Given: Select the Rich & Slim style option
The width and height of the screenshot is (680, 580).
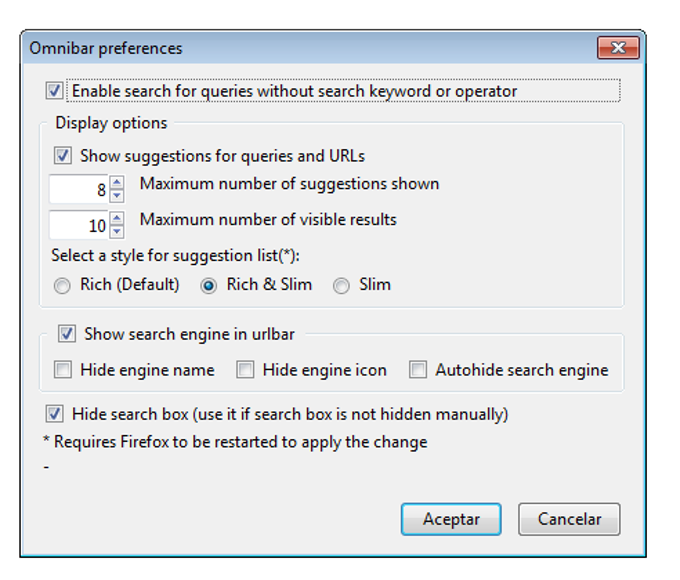Looking at the screenshot, I should click(x=209, y=286).
